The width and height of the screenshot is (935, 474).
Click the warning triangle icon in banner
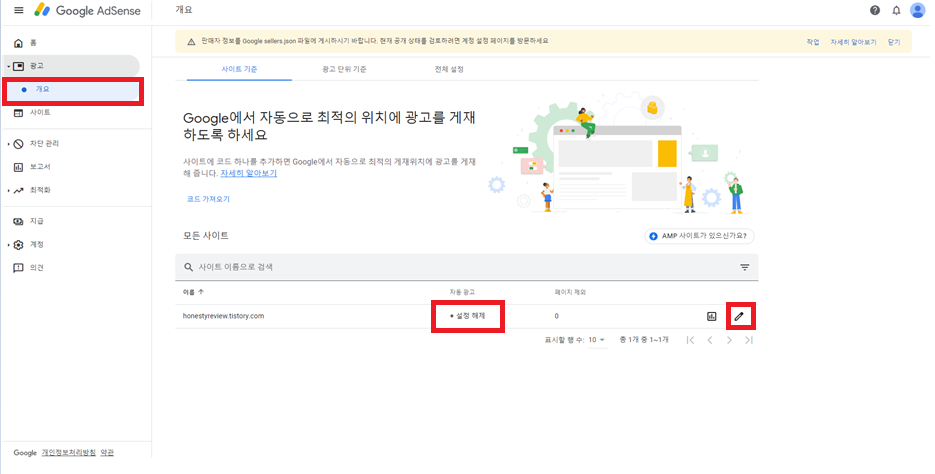point(191,42)
